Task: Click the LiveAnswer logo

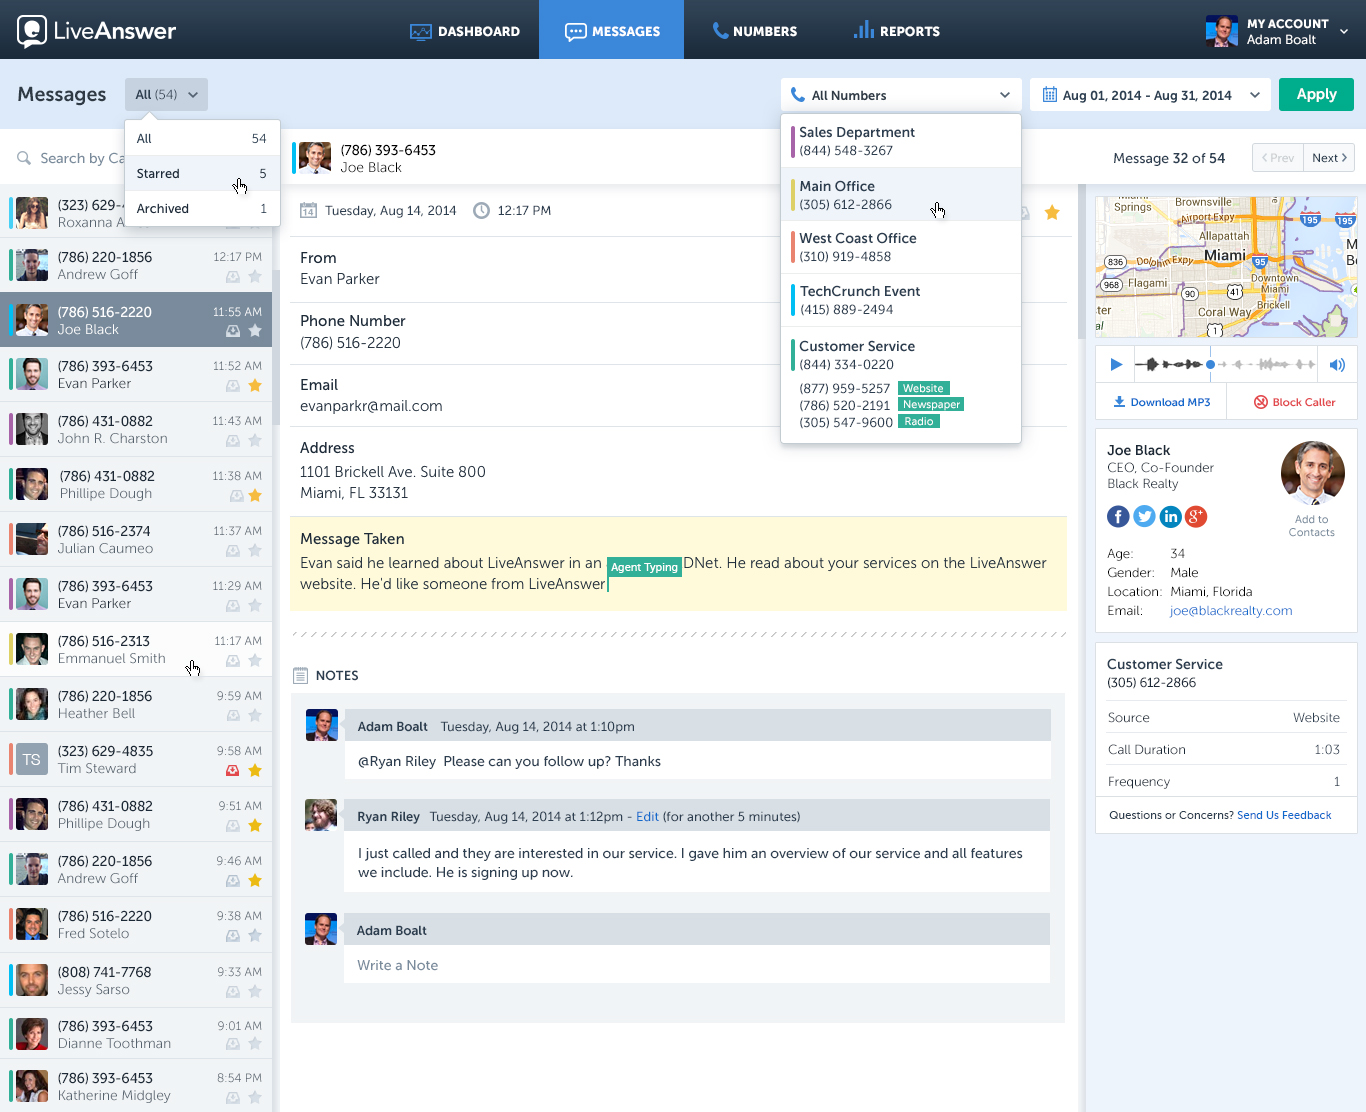Action: pyautogui.click(x=97, y=31)
